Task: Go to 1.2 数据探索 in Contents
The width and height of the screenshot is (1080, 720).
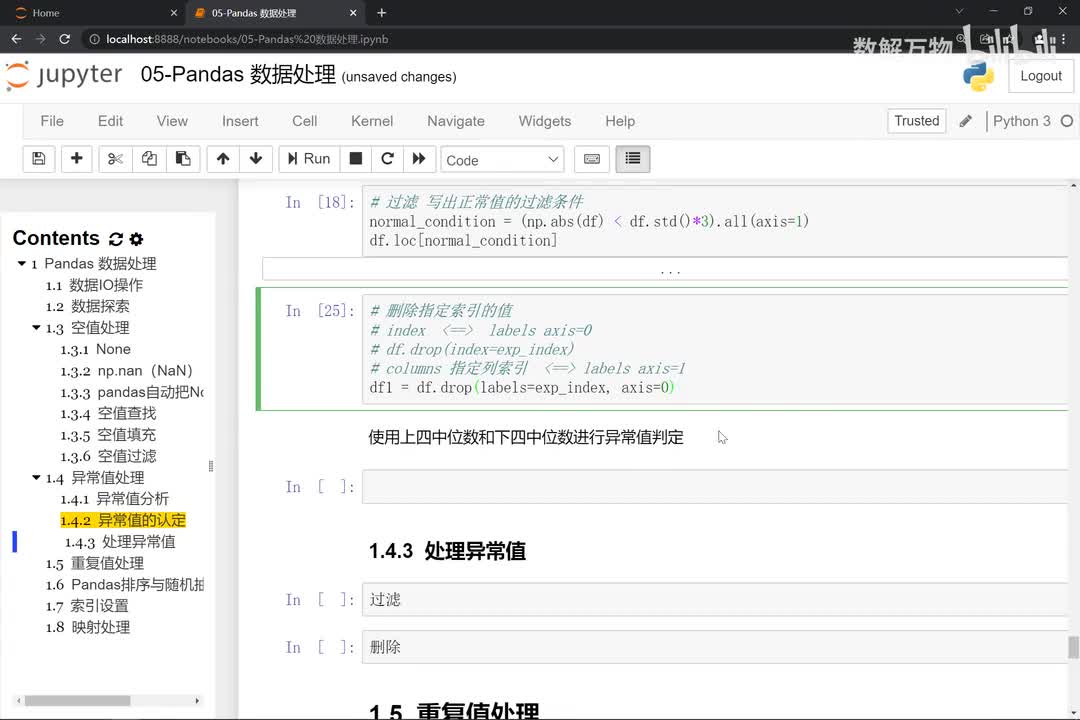Action: 87,307
